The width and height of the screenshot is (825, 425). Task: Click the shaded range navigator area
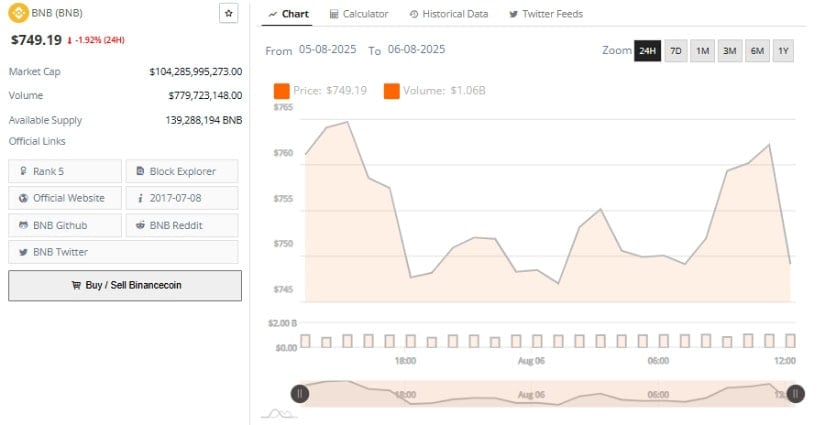point(548,393)
